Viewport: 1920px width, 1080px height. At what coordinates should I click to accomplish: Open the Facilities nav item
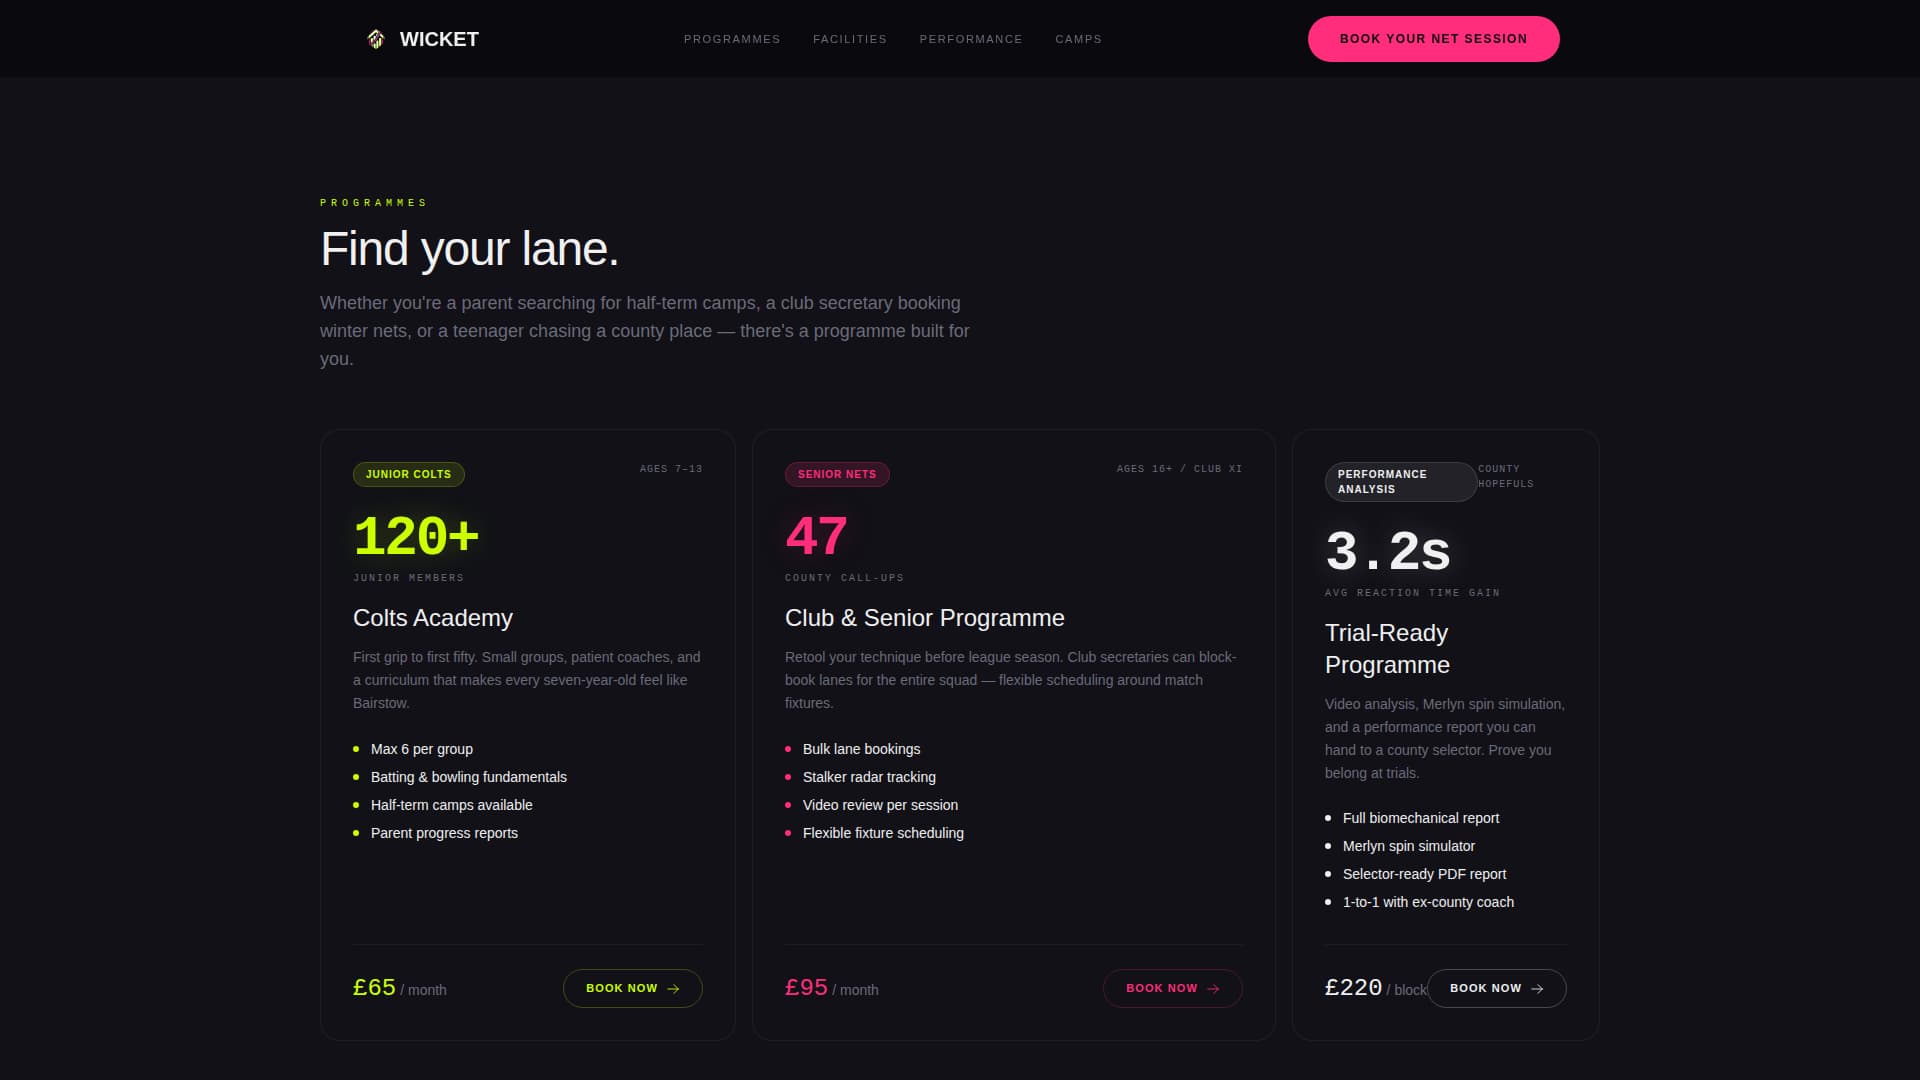coord(850,39)
